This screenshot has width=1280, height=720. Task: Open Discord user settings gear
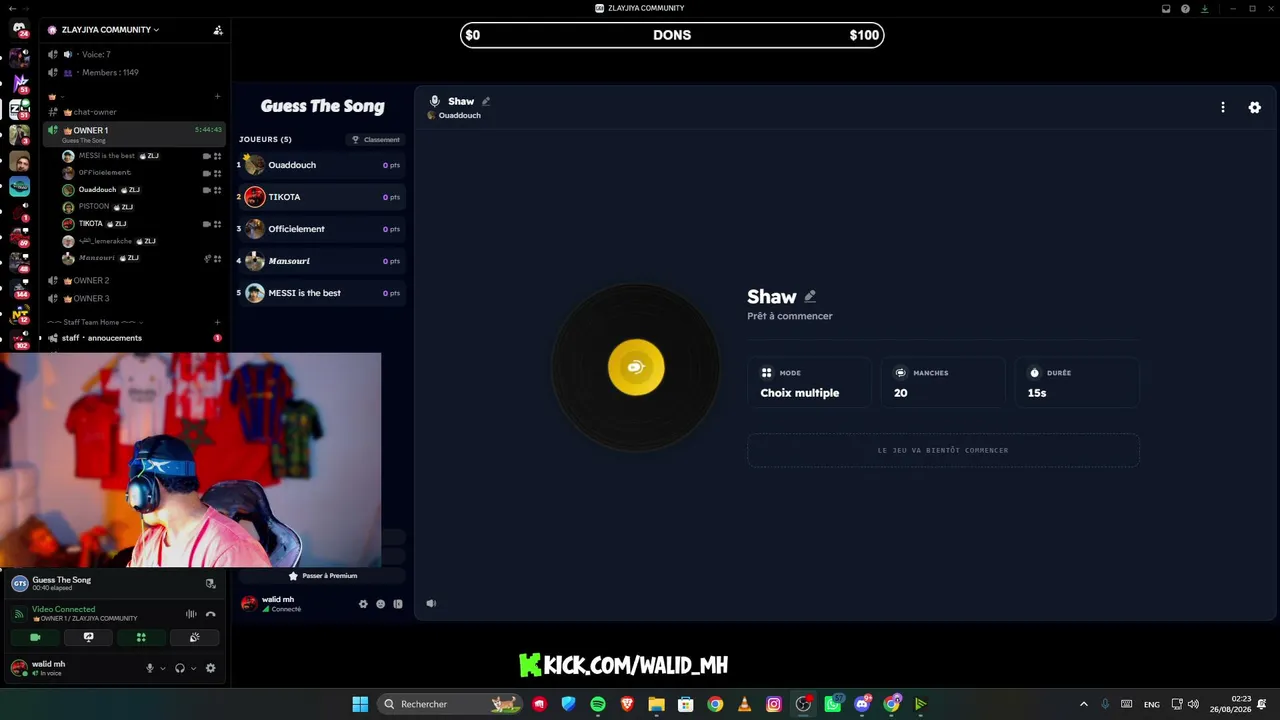210,668
